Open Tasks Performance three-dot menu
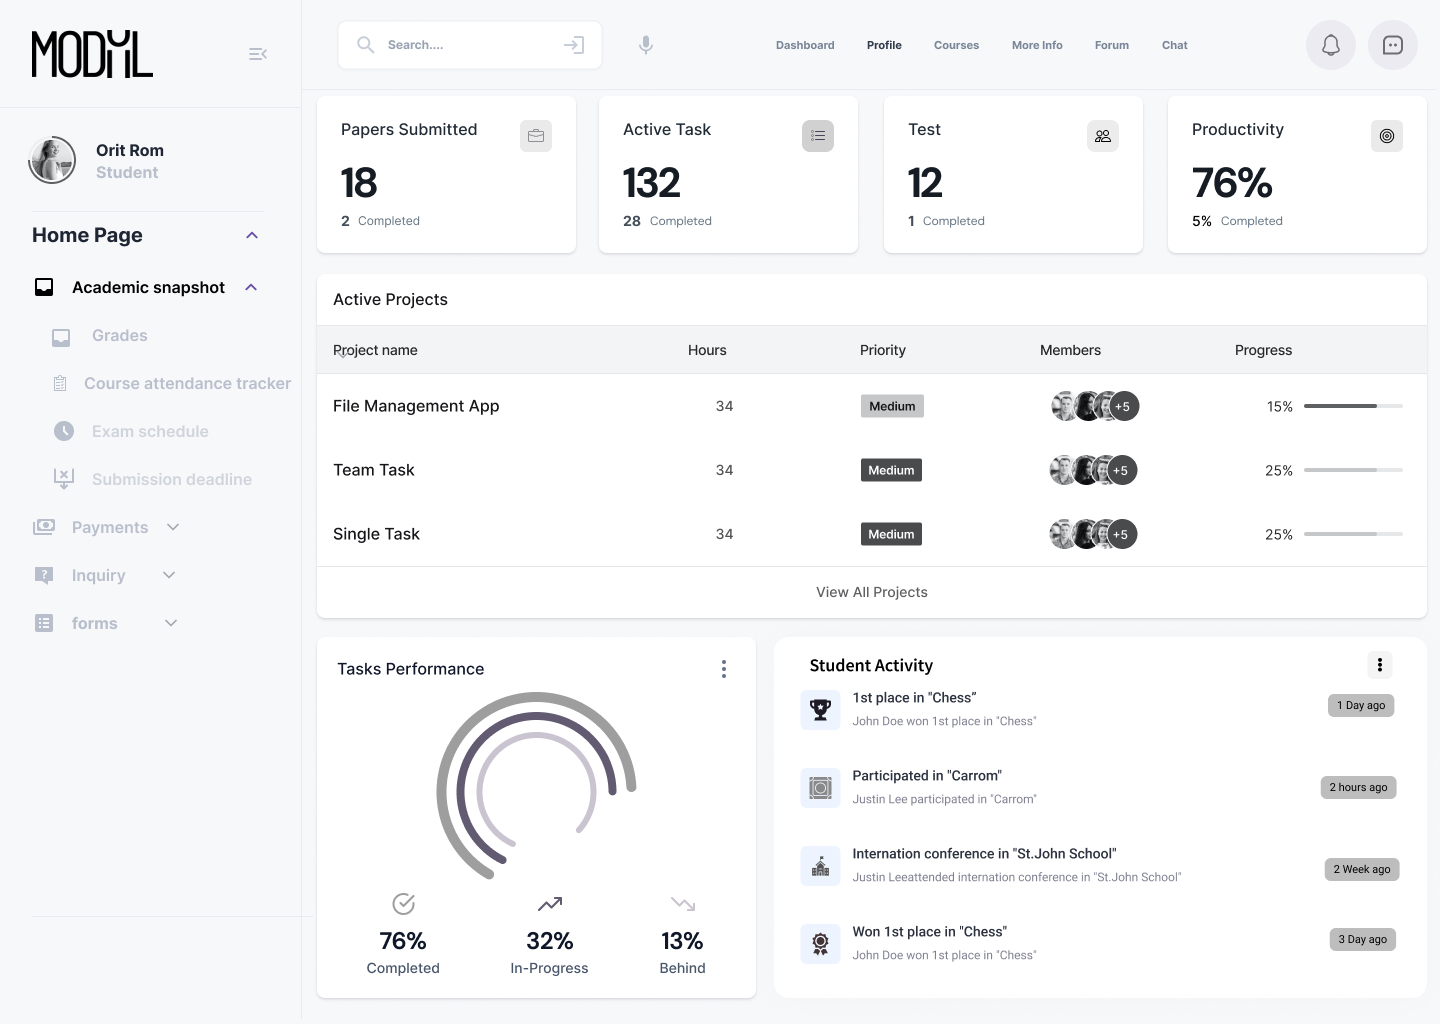This screenshot has width=1440, height=1024. [724, 669]
